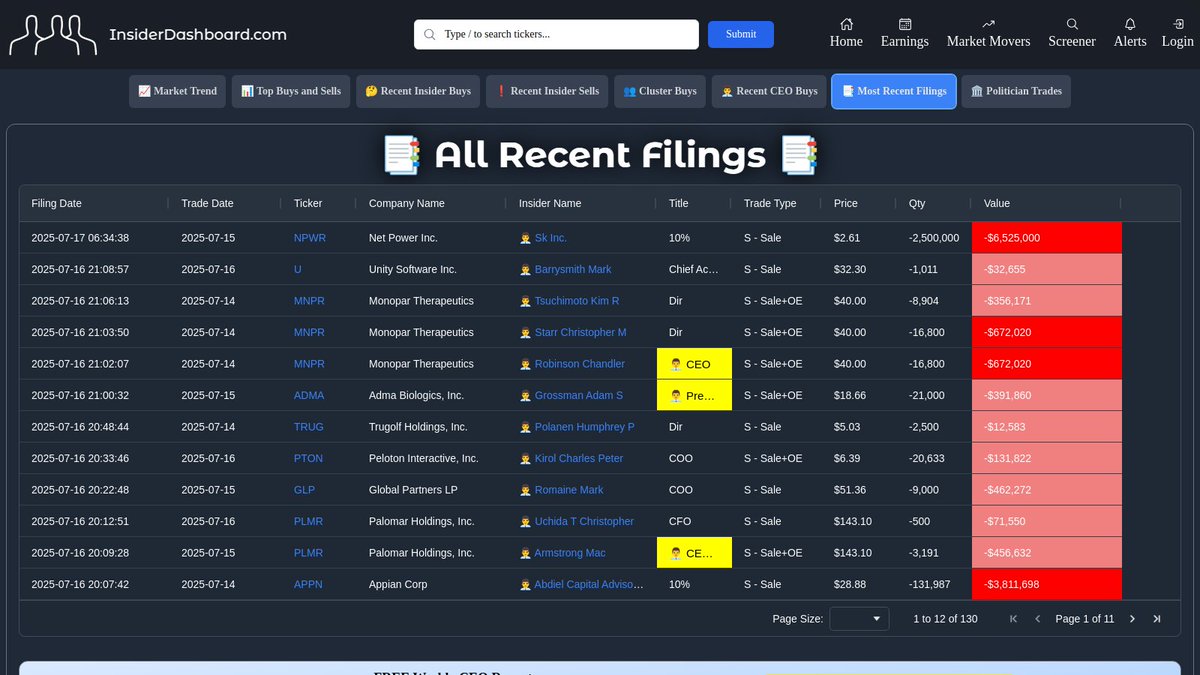Open Tsuchimoto Kim R insider link
Screen dimensions: 1200x675
[x=577, y=301]
